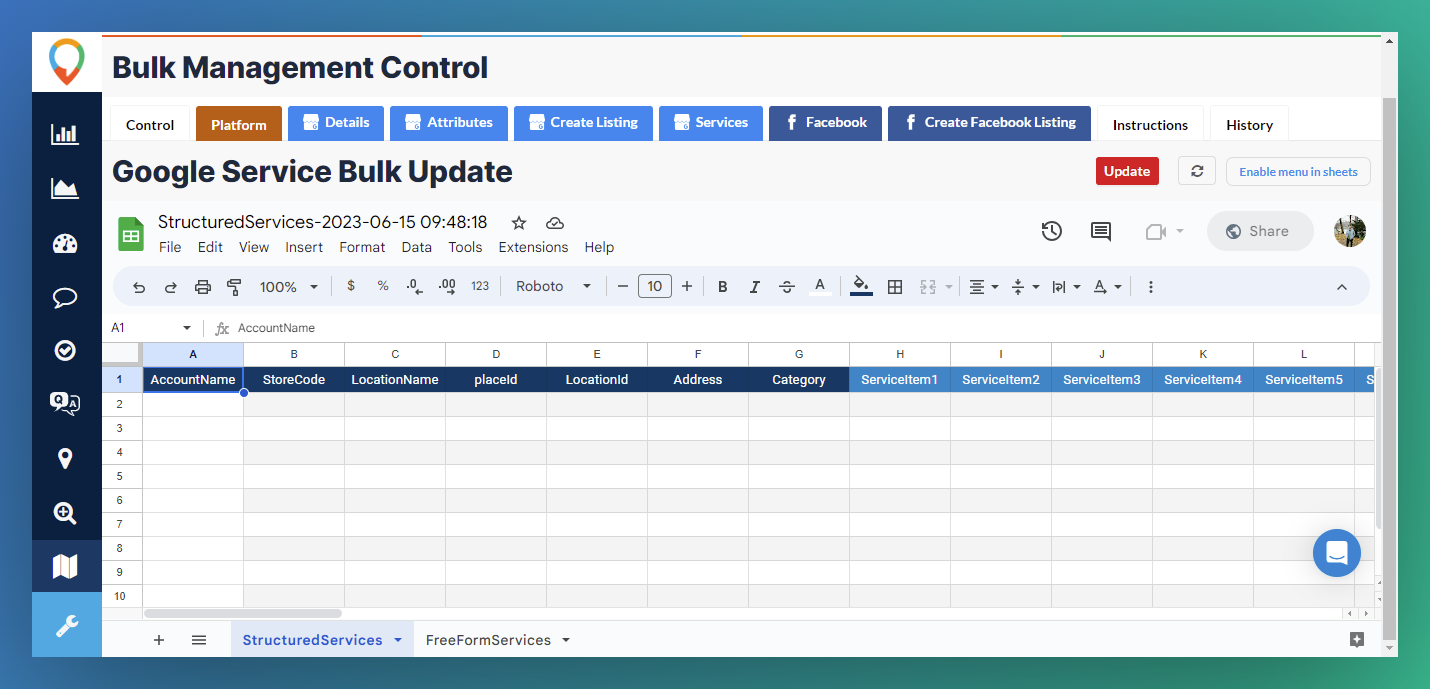Open the Intercom chat bubble
Image resolution: width=1430 pixels, height=689 pixels.
pyautogui.click(x=1336, y=552)
